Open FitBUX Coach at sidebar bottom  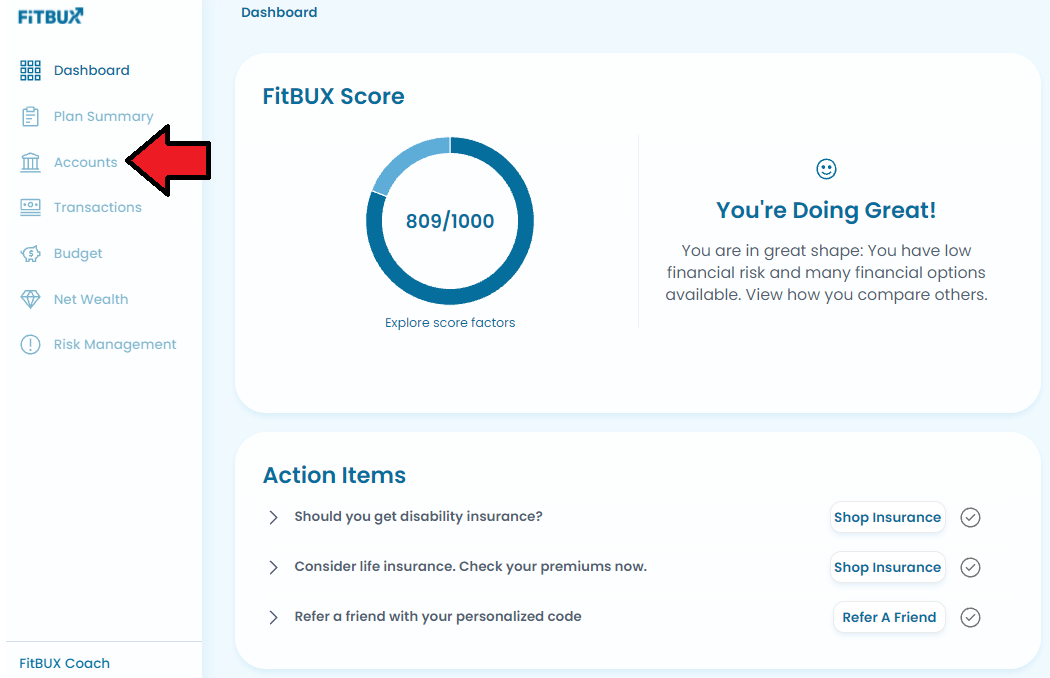pyautogui.click(x=64, y=663)
